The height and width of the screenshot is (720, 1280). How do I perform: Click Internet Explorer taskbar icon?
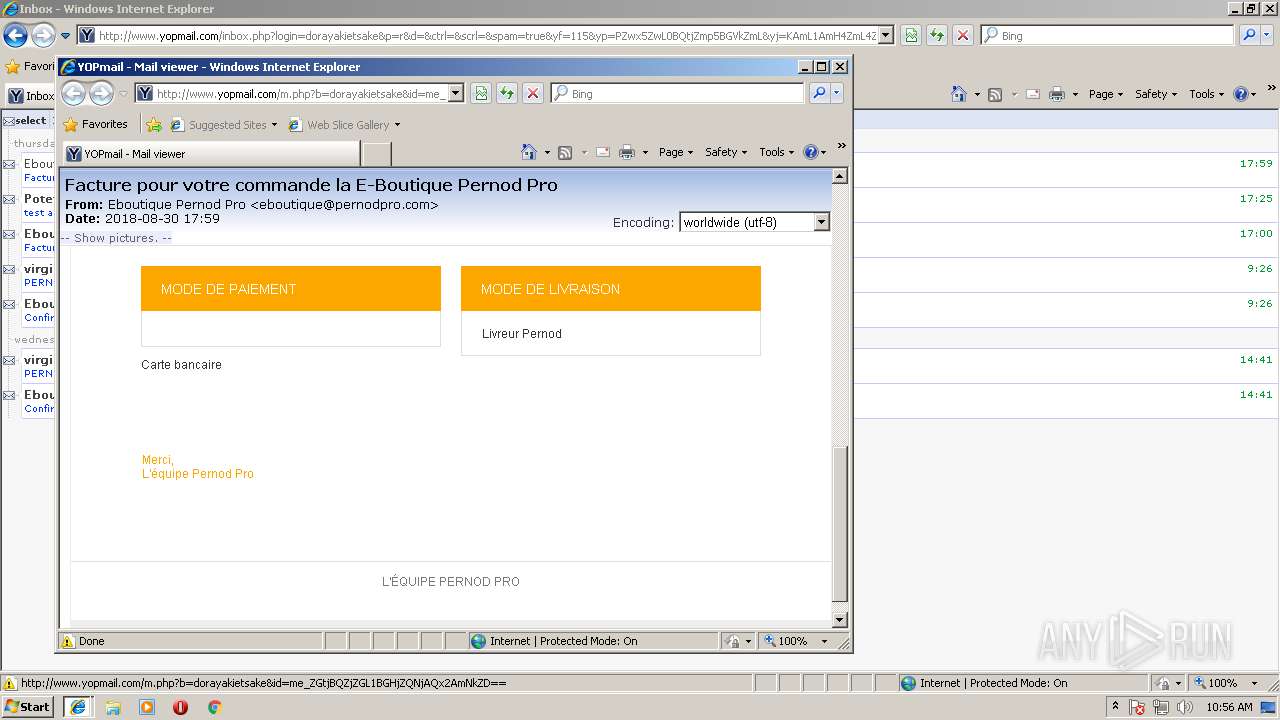click(x=77, y=706)
